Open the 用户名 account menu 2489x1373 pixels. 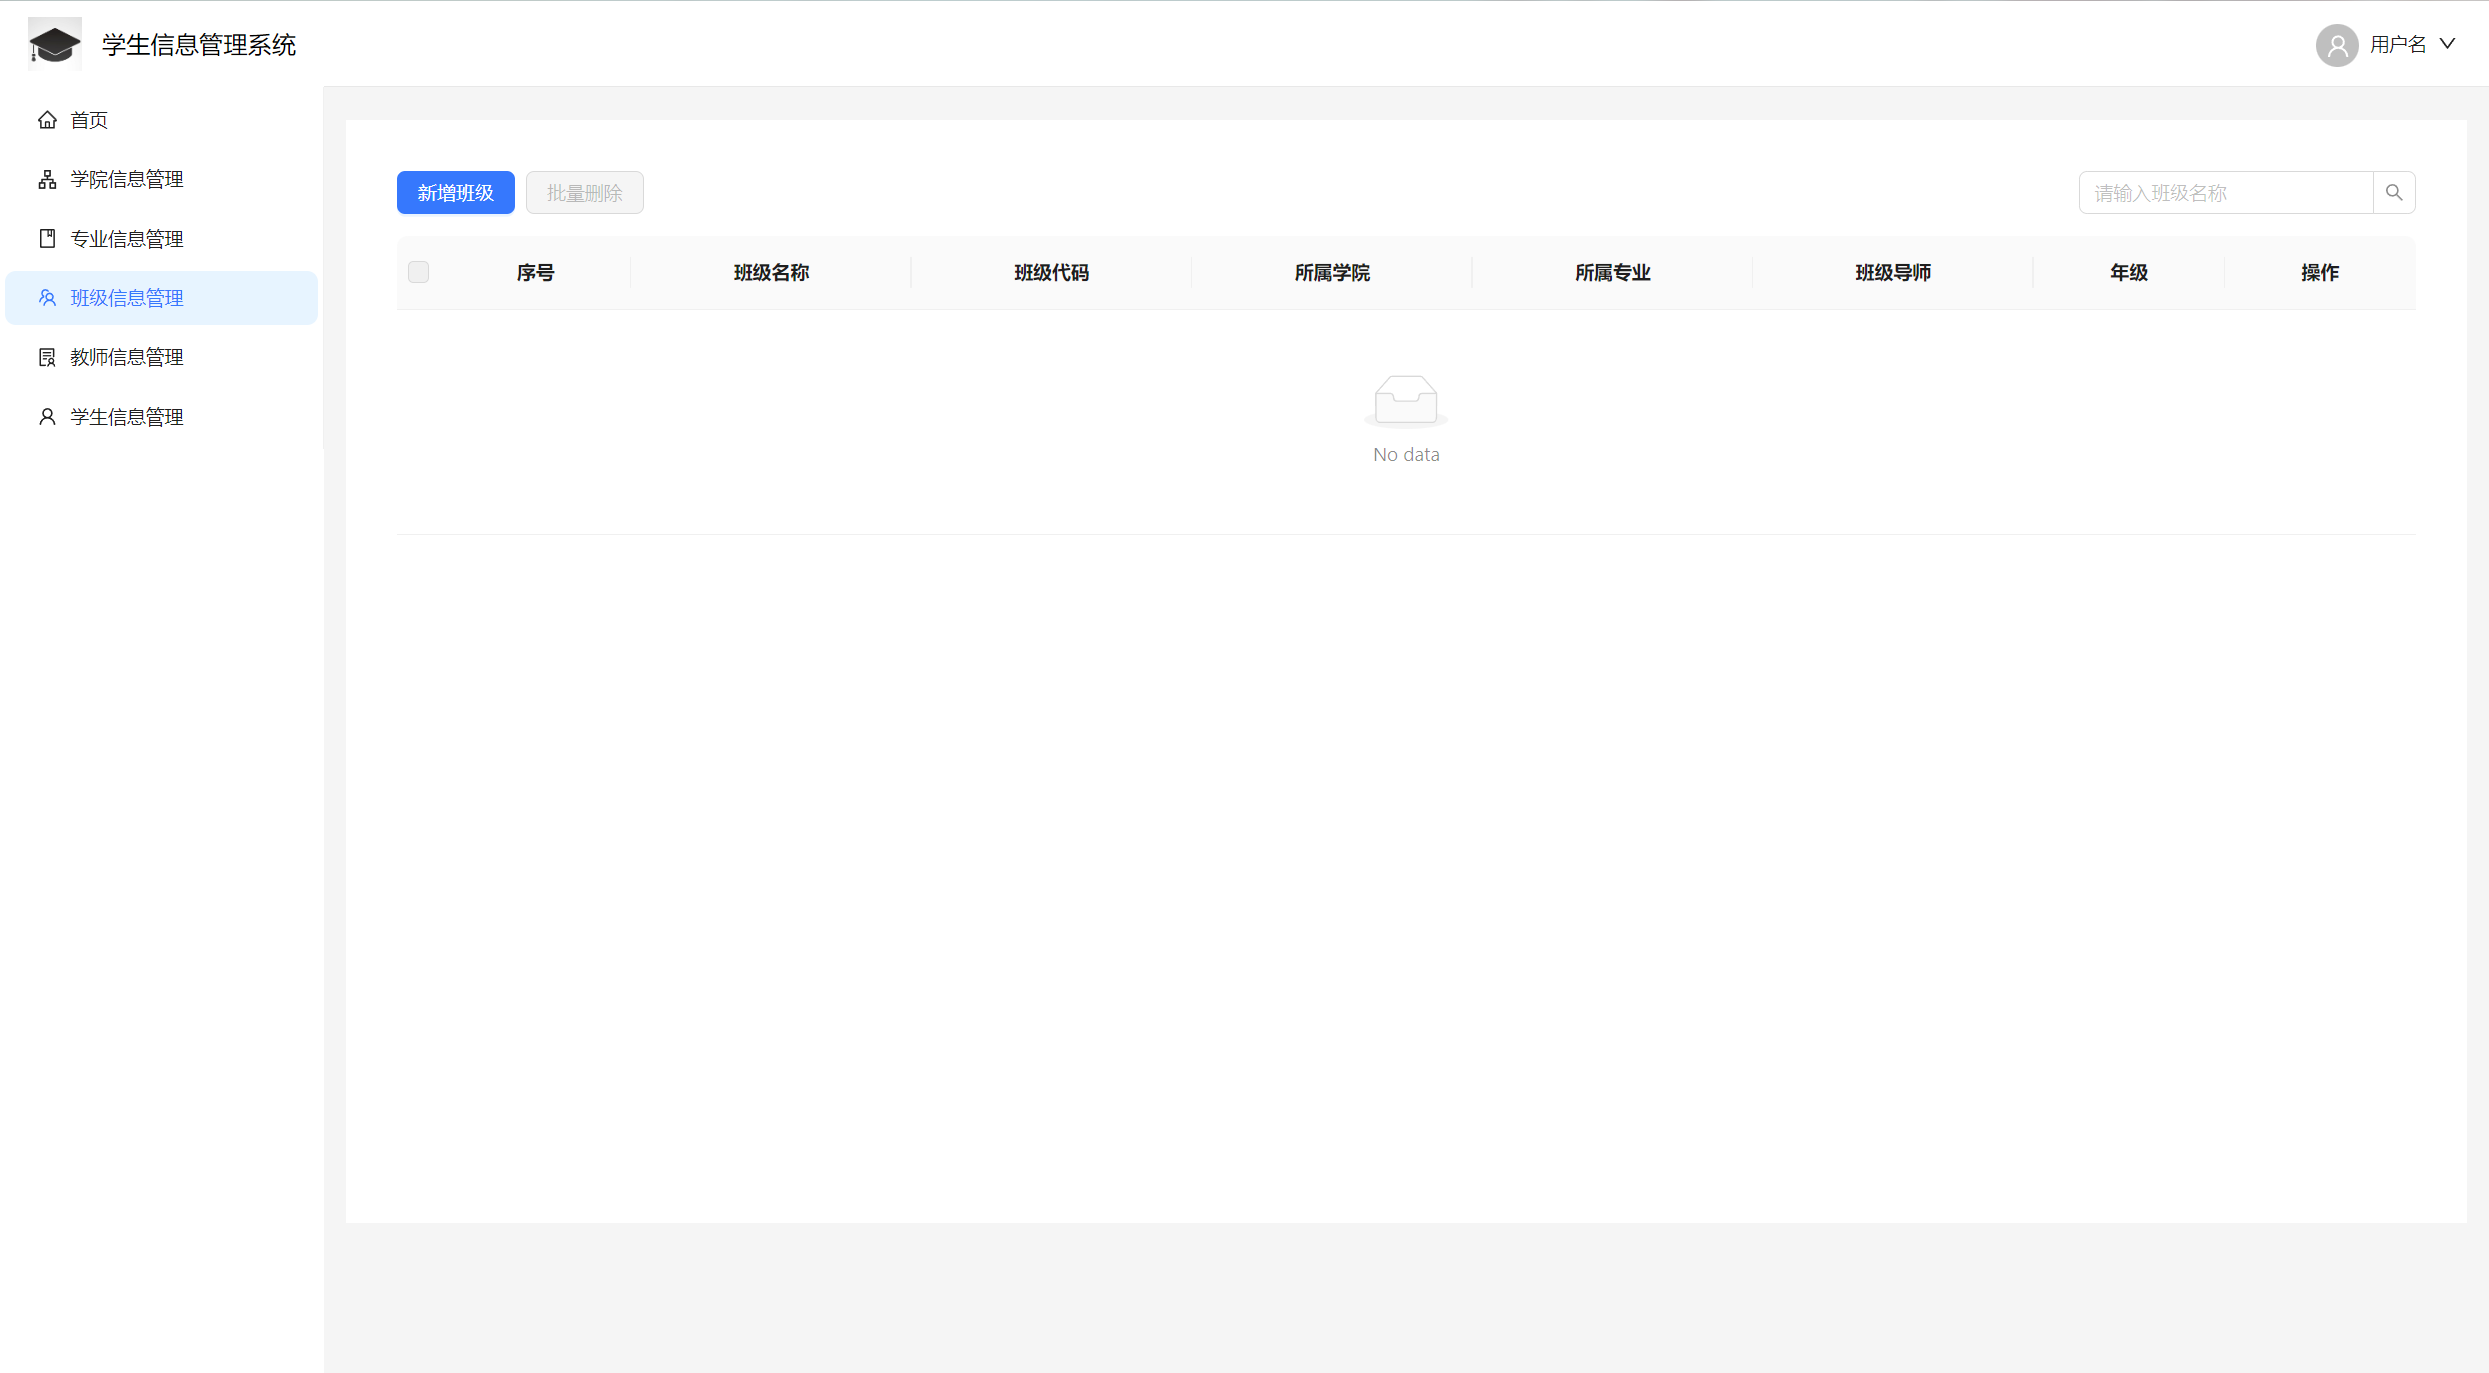tap(2397, 45)
